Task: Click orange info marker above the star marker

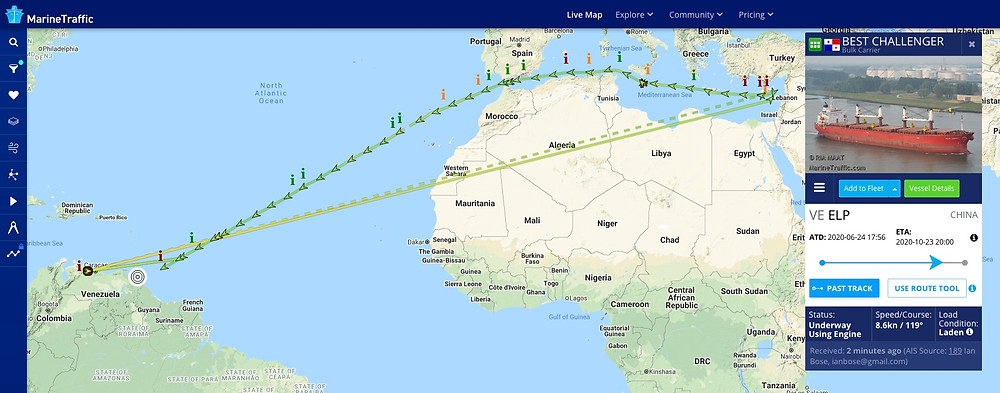Action: pyautogui.click(x=647, y=70)
